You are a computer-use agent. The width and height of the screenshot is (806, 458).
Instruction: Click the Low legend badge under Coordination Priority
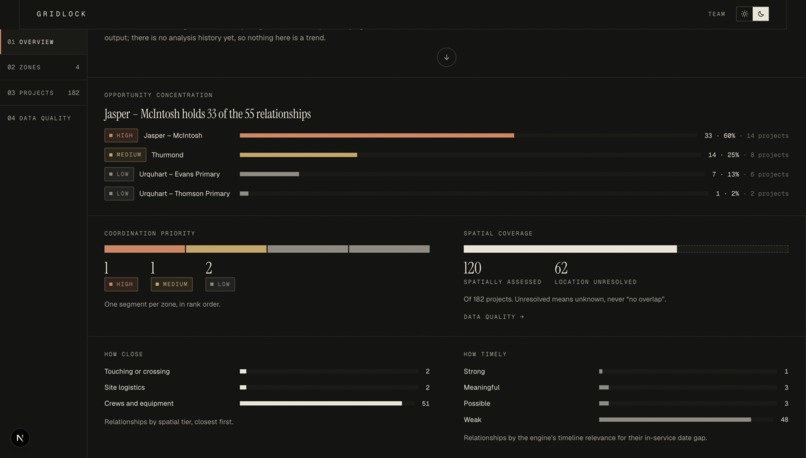pyautogui.click(x=220, y=284)
